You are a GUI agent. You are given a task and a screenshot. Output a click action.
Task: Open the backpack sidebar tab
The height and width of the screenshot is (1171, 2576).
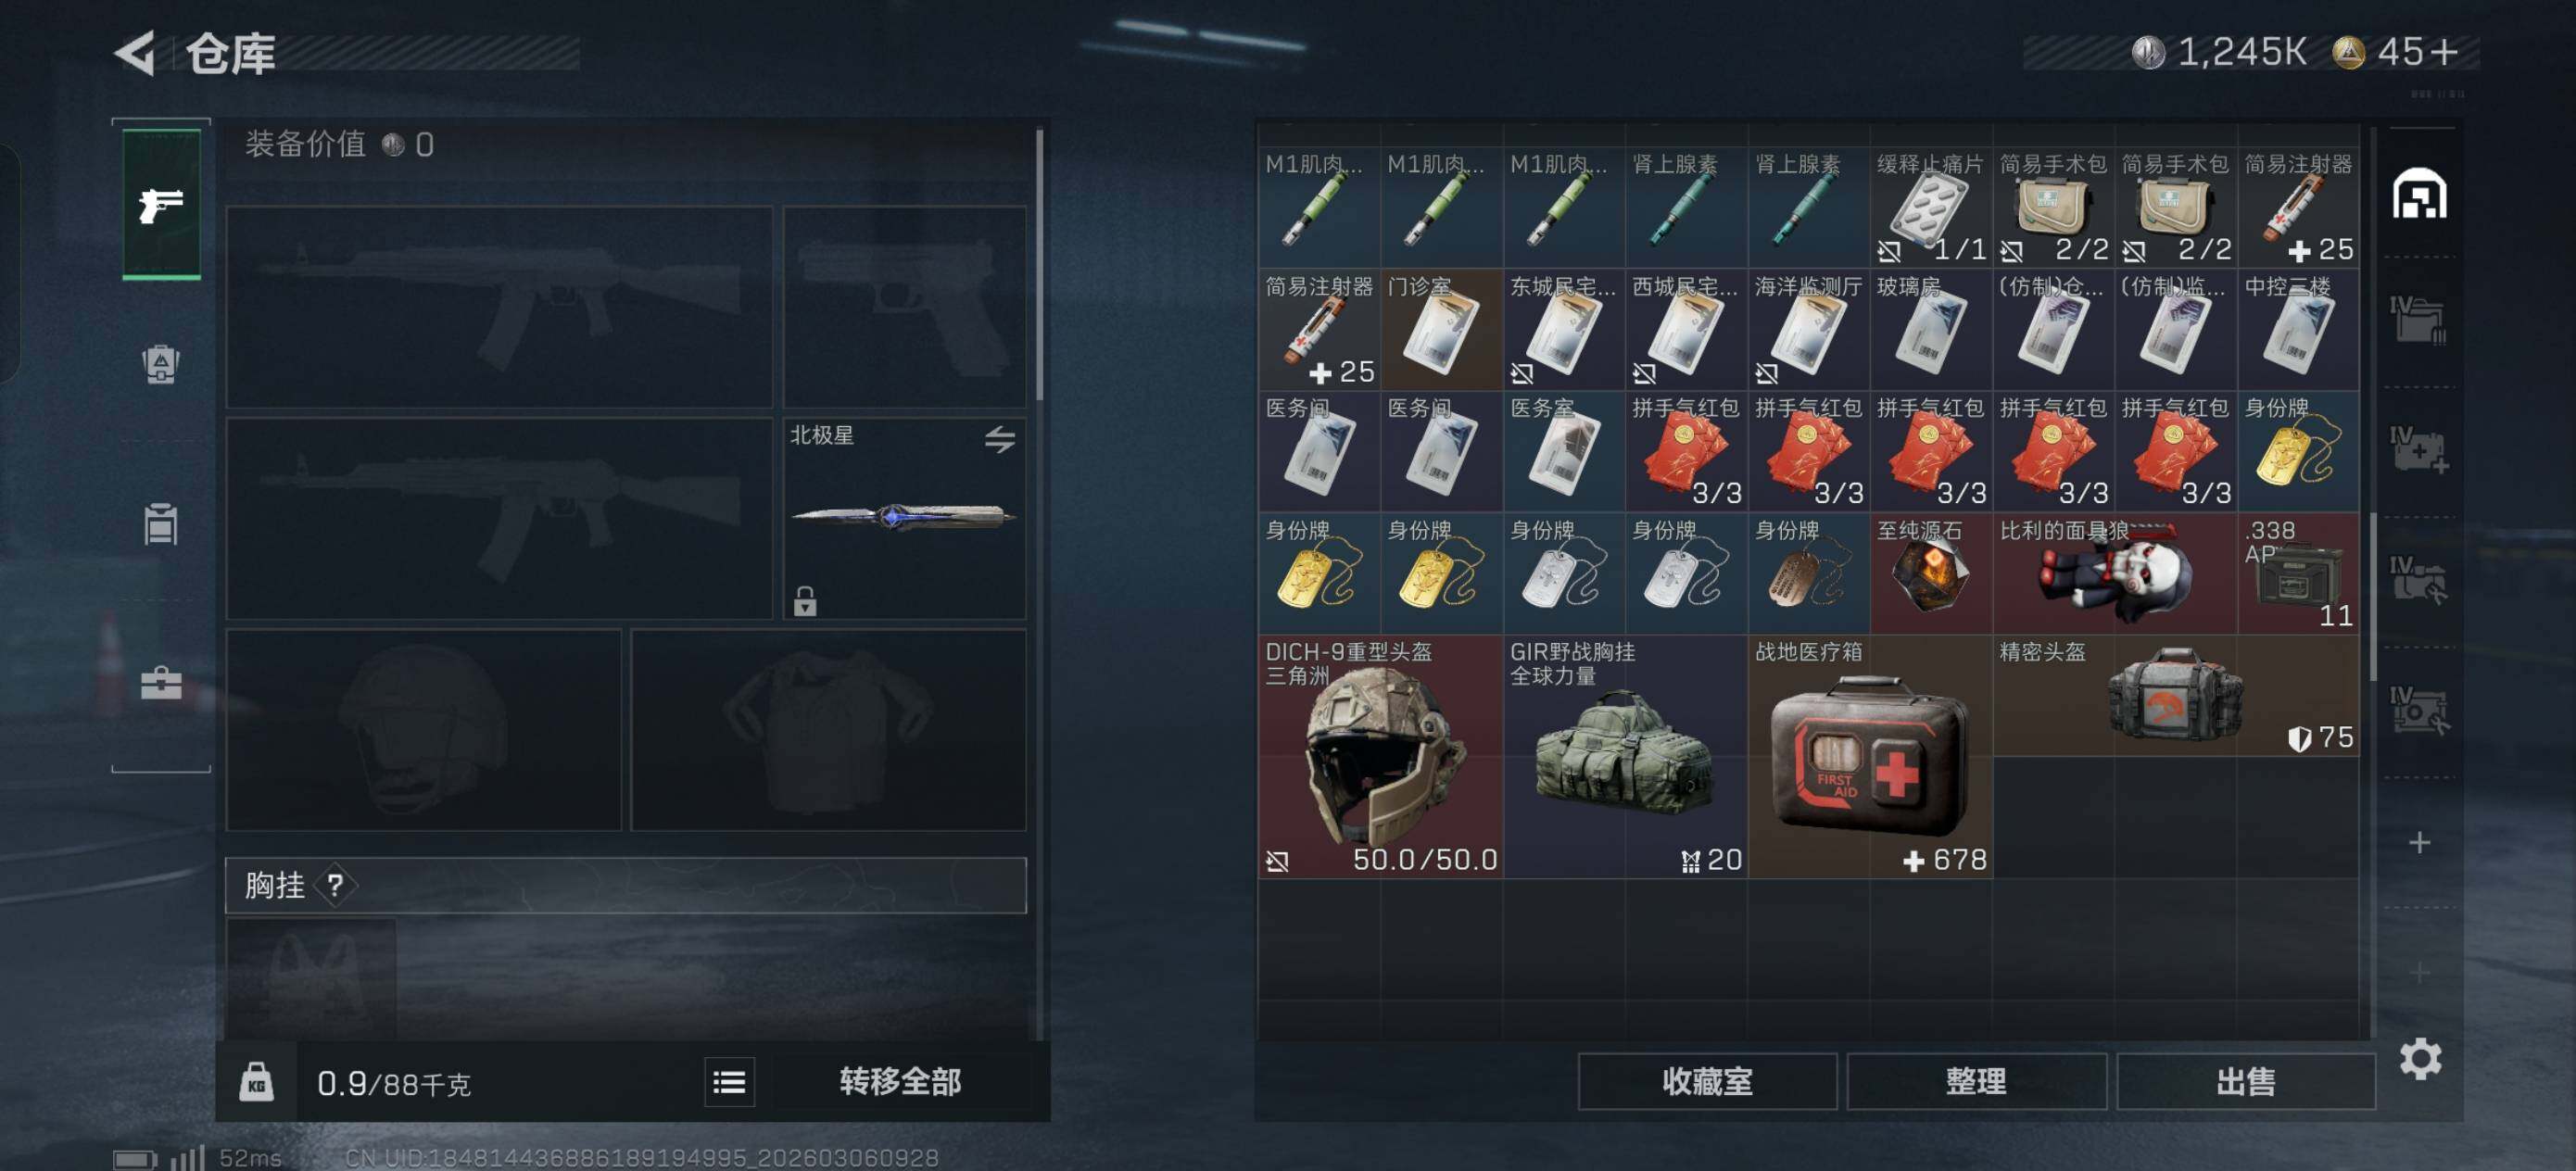161,364
